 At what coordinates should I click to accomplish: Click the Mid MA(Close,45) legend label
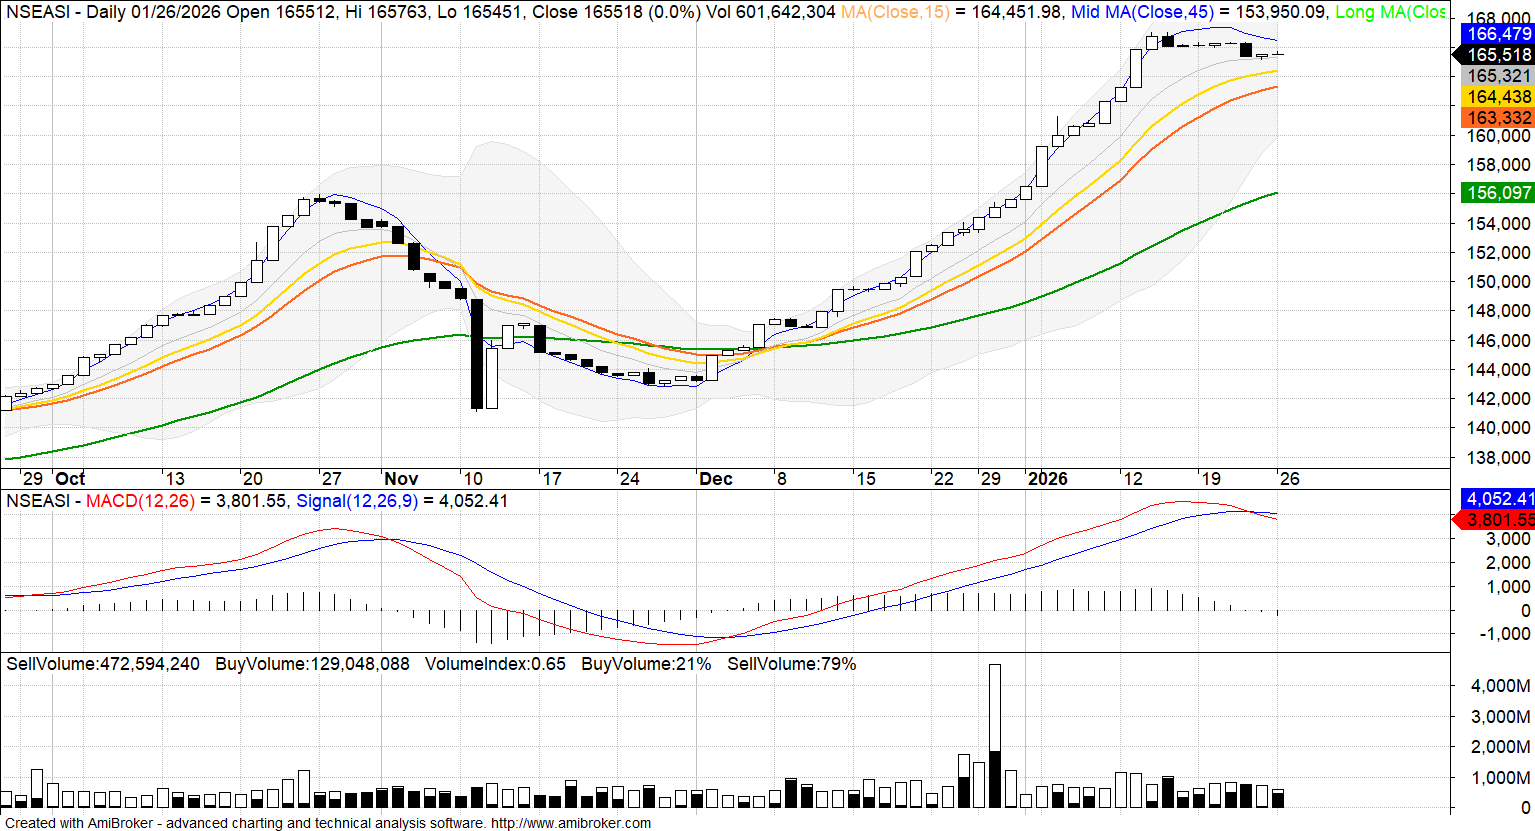[x=1141, y=12]
